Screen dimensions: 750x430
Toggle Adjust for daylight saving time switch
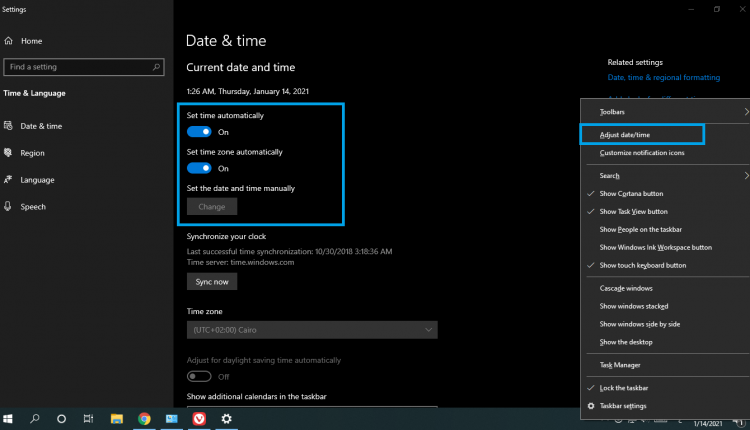click(x=199, y=377)
